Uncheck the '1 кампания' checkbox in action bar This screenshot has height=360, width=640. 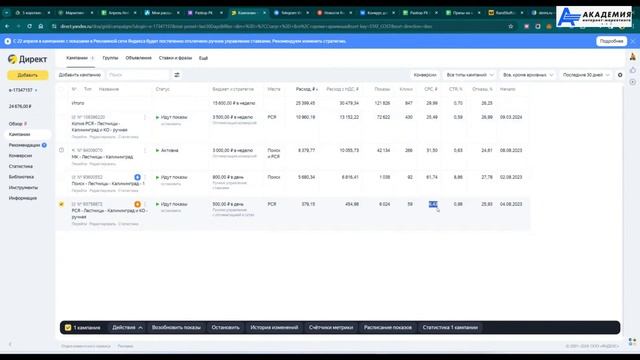point(68,327)
